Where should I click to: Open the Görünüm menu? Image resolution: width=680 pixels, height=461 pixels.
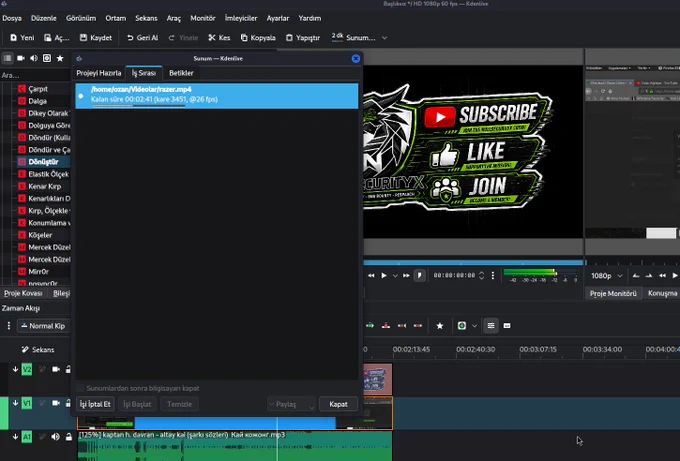pos(81,18)
